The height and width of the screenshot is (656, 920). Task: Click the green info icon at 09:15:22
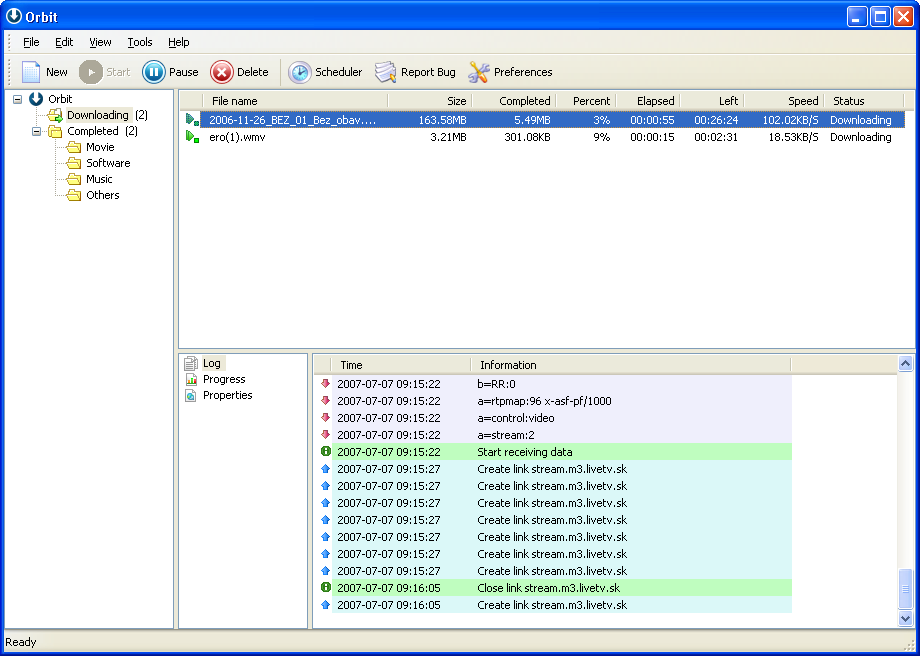click(326, 451)
